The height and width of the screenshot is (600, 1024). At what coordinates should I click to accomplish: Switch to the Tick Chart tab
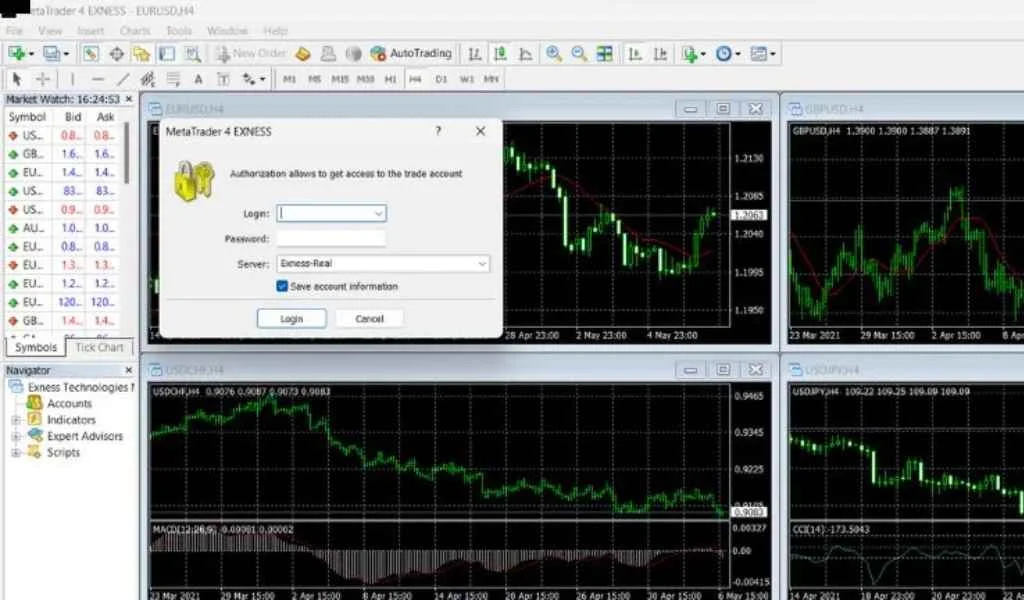point(99,348)
